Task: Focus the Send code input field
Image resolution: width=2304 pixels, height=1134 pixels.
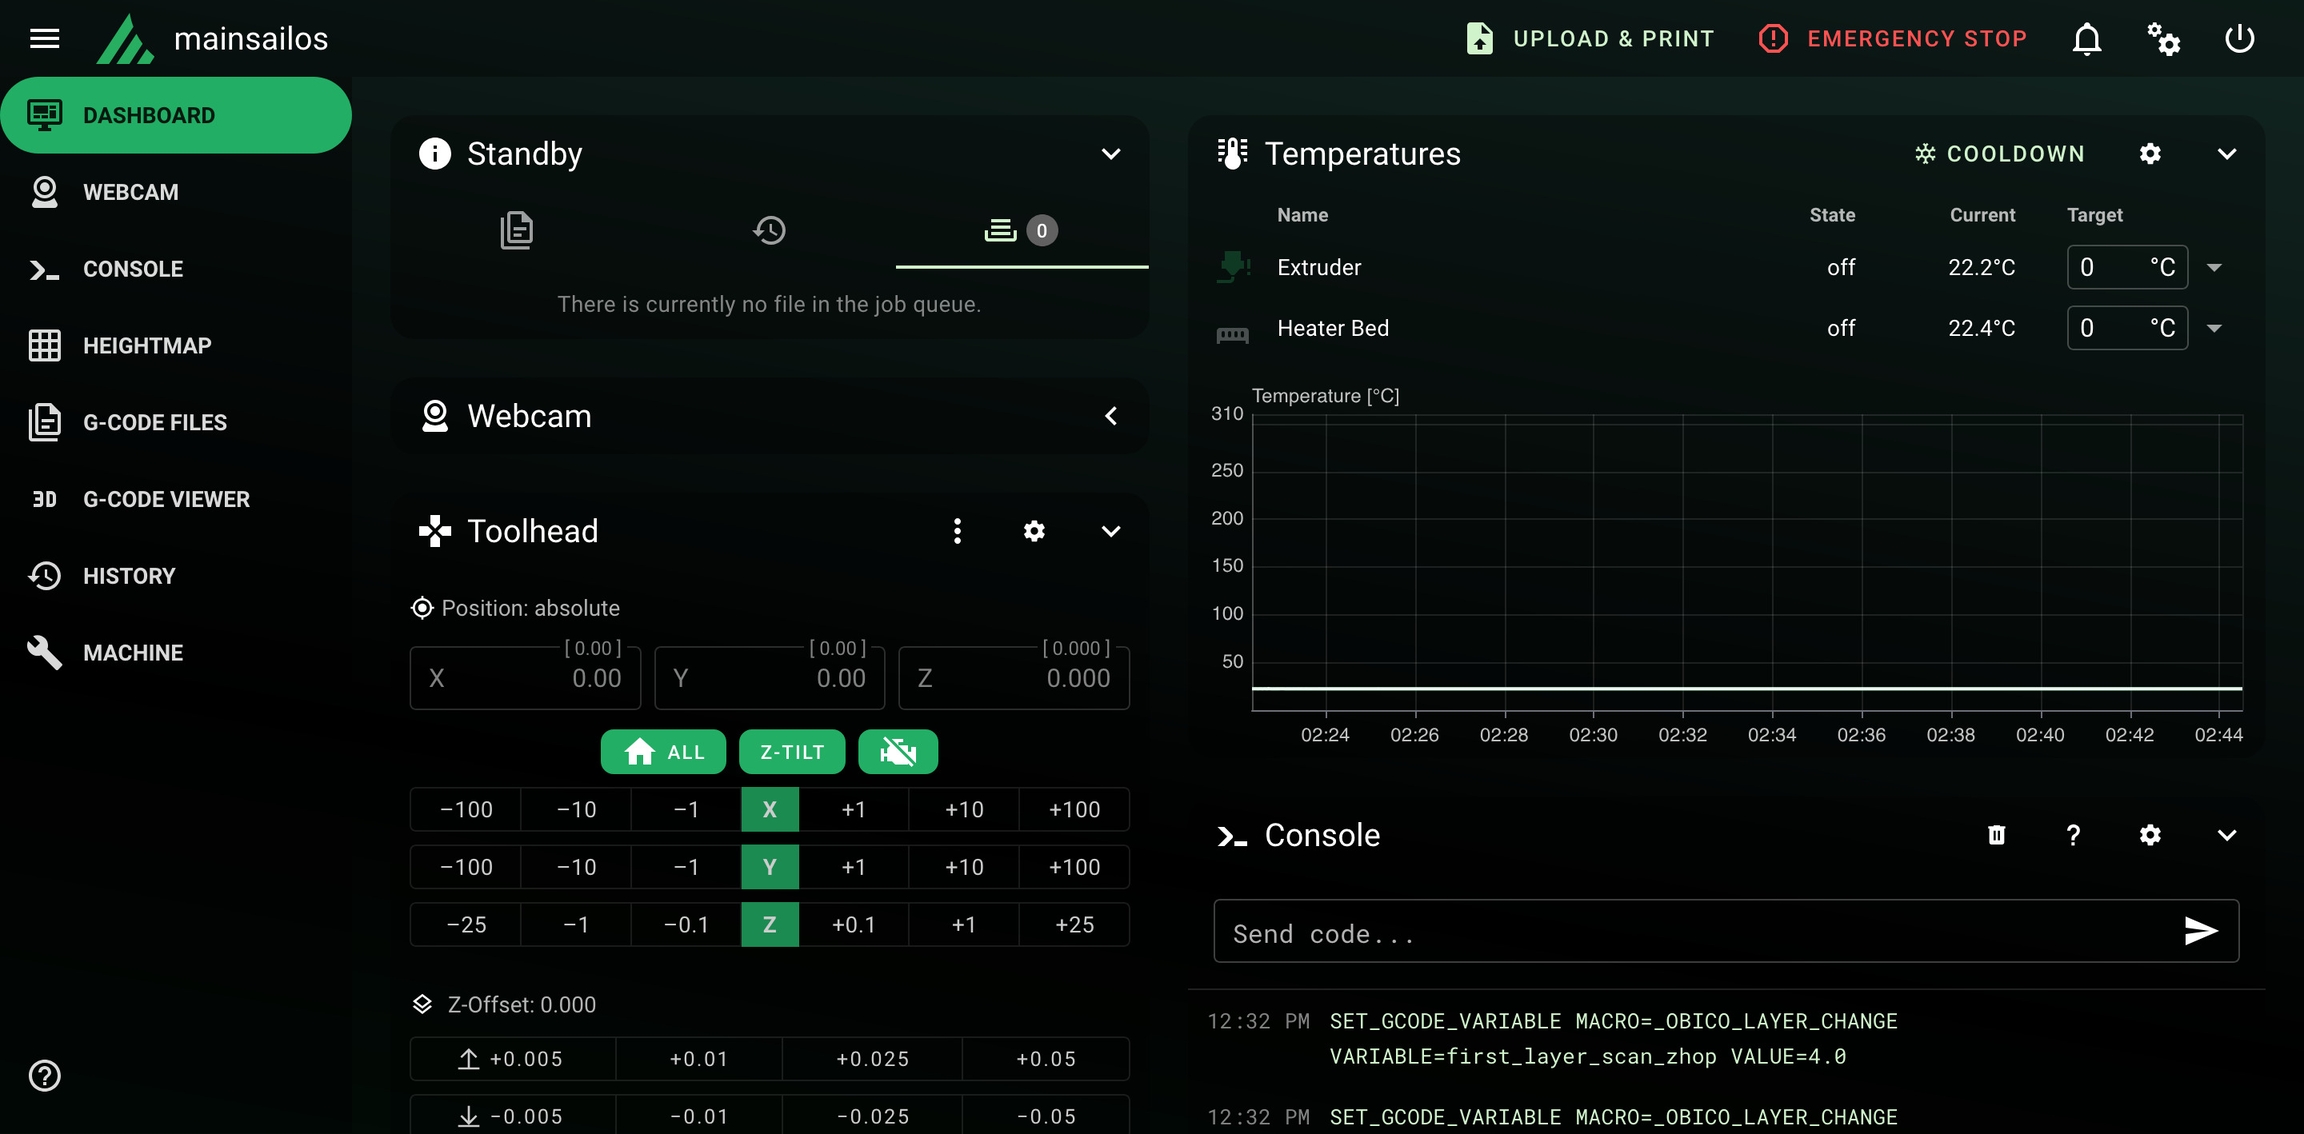Action: click(1690, 933)
